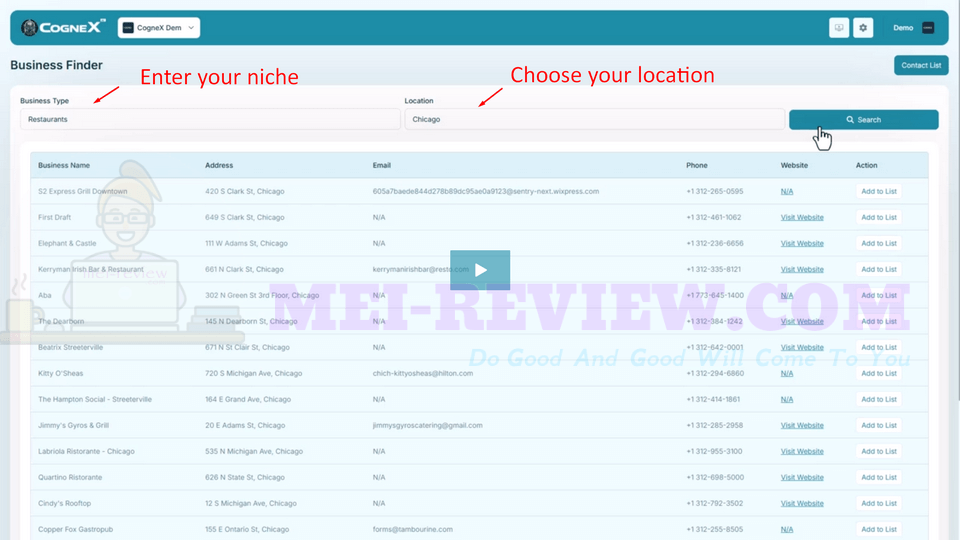This screenshot has width=960, height=540.
Task: Add The Dearborn to list
Action: pyautogui.click(x=879, y=321)
